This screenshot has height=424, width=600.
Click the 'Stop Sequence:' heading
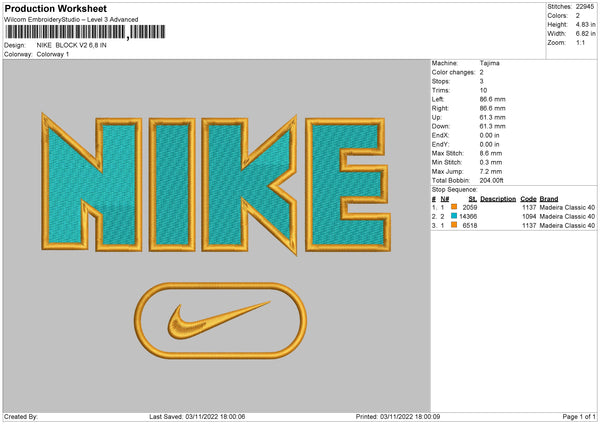455,190
